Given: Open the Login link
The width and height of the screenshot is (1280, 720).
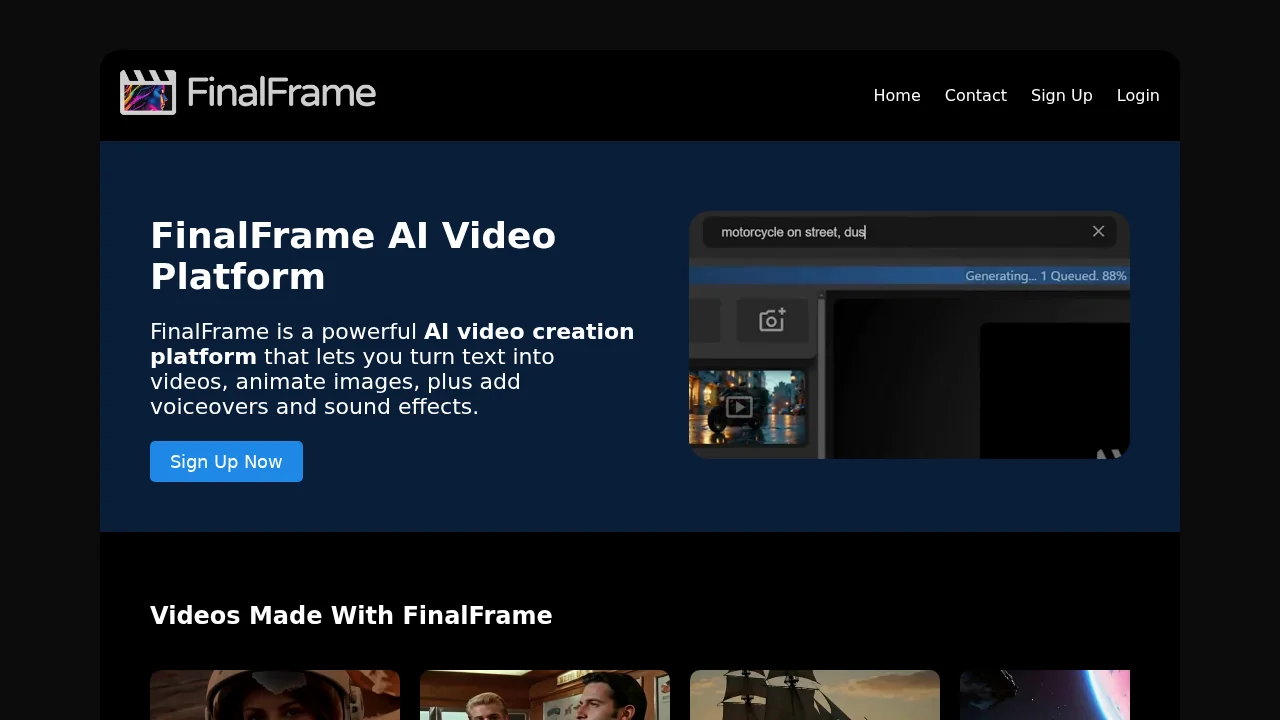Looking at the screenshot, I should (1138, 95).
